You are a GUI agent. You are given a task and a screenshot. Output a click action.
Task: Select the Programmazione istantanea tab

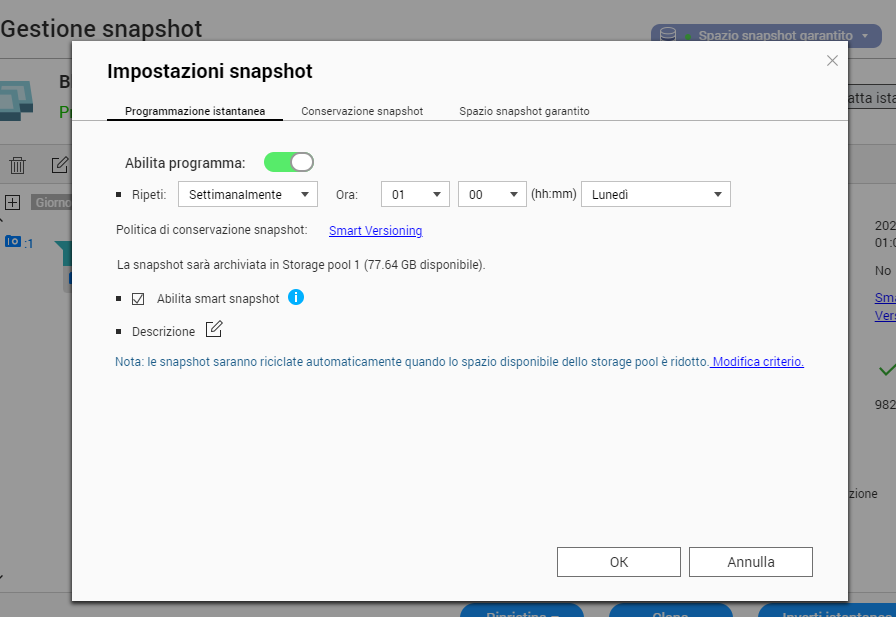pyautogui.click(x=195, y=111)
